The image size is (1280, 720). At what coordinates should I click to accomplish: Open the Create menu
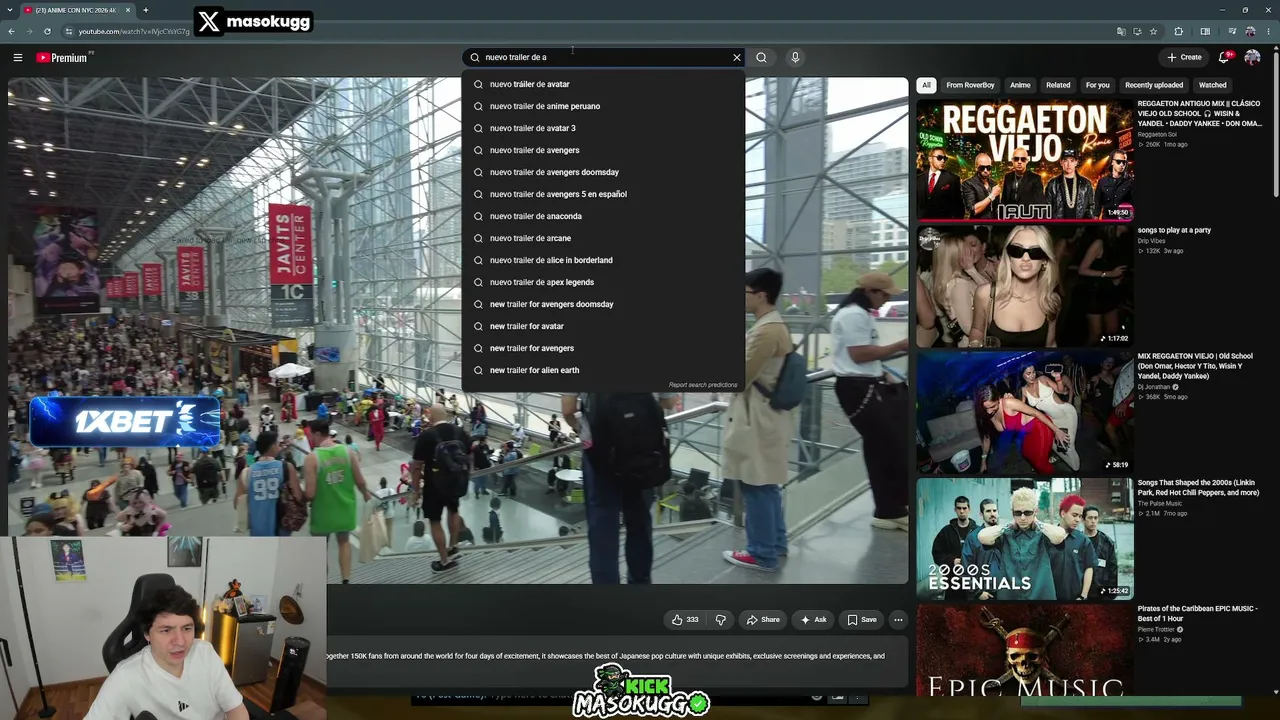click(x=1184, y=57)
